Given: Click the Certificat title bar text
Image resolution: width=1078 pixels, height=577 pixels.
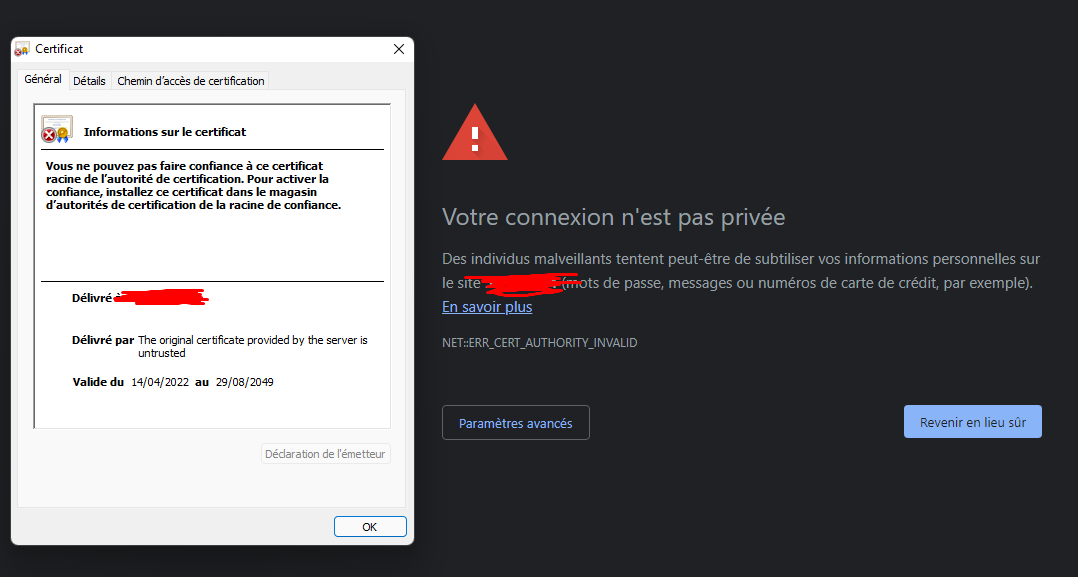Looking at the screenshot, I should 59,49.
